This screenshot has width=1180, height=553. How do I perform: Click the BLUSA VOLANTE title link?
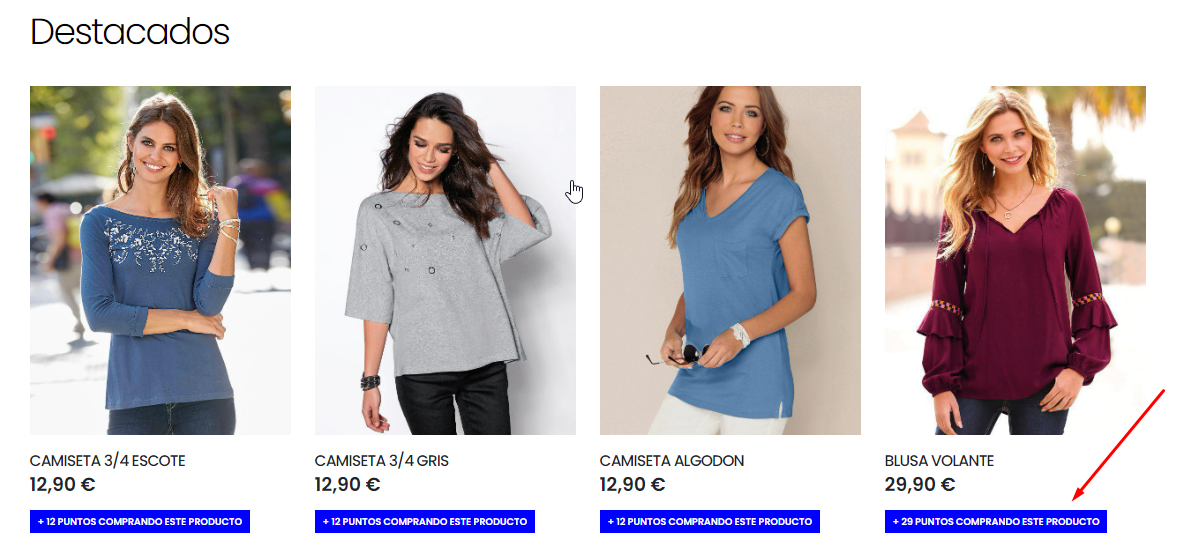click(x=939, y=460)
